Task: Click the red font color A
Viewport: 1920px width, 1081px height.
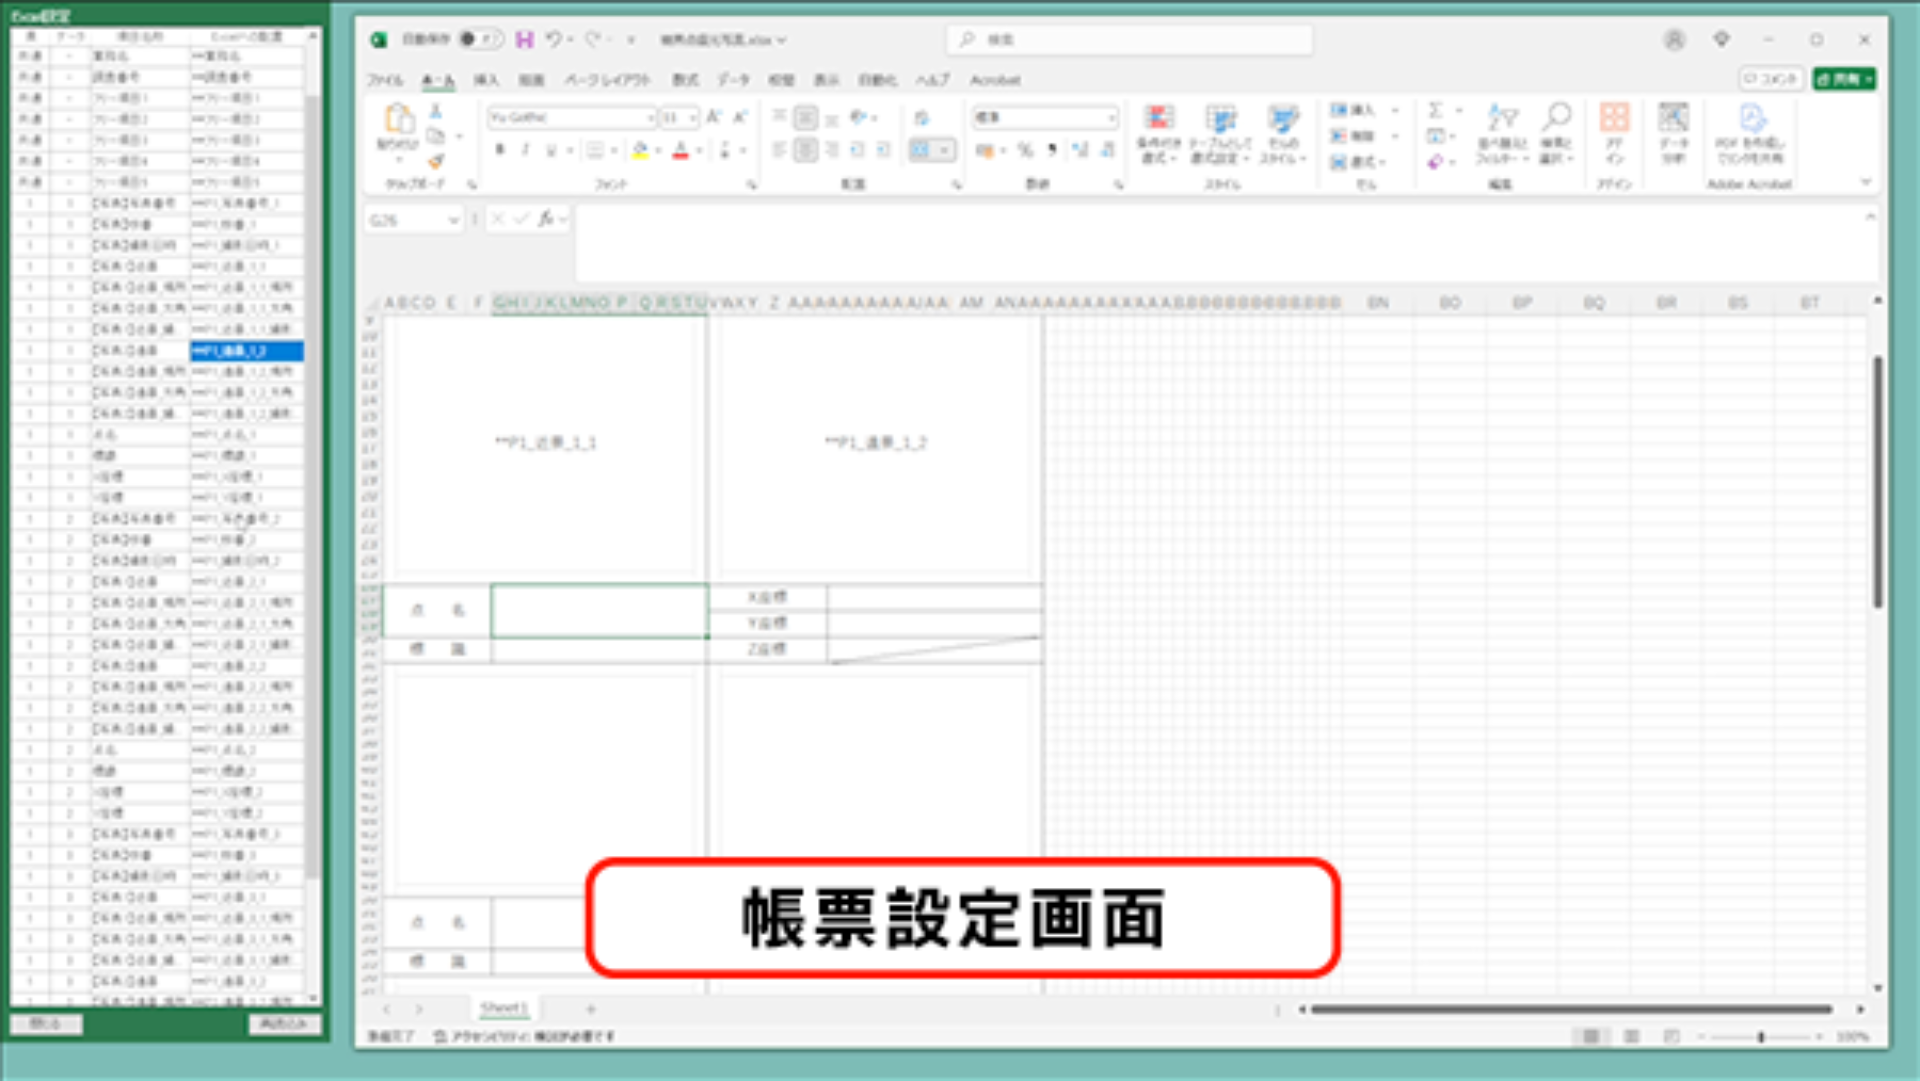Action: tap(681, 150)
